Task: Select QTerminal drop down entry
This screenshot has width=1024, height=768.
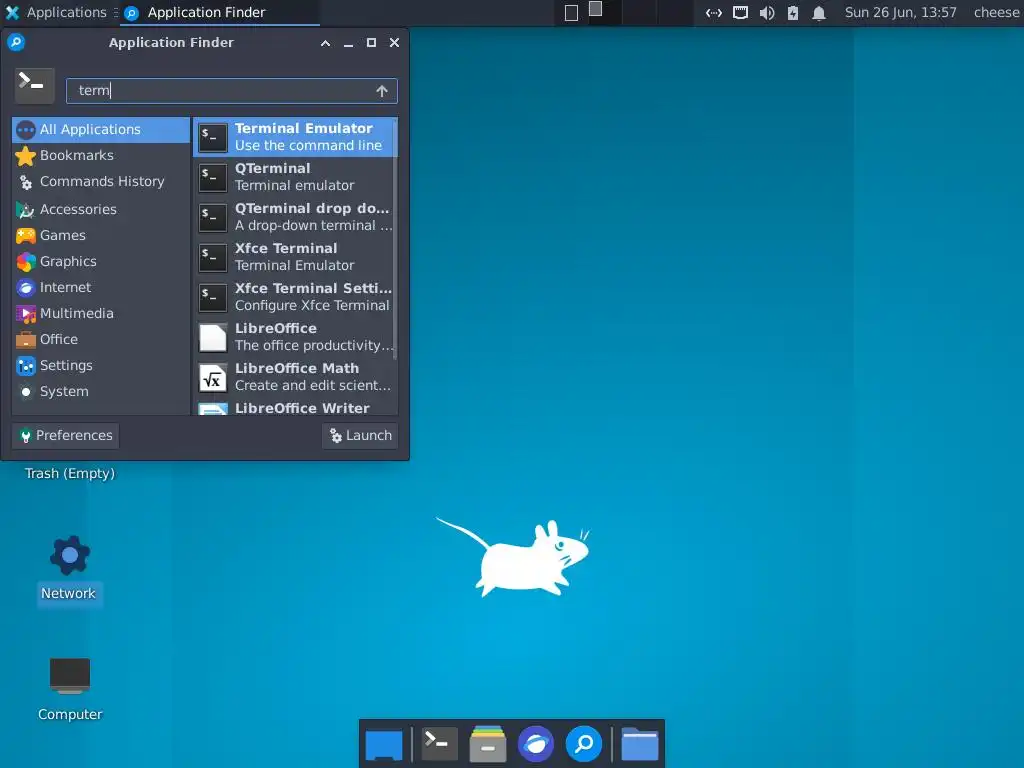Action: (x=295, y=217)
